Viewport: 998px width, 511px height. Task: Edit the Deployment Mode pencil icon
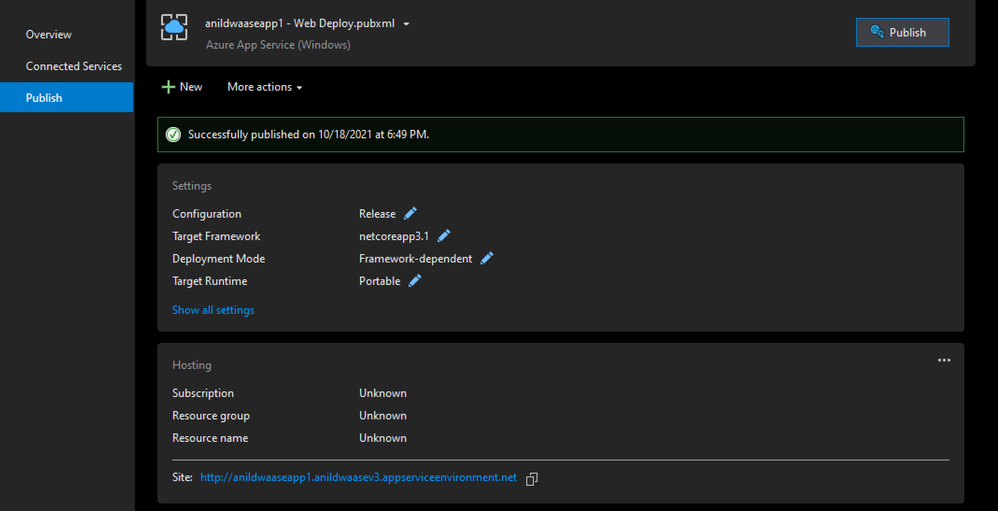pos(487,258)
